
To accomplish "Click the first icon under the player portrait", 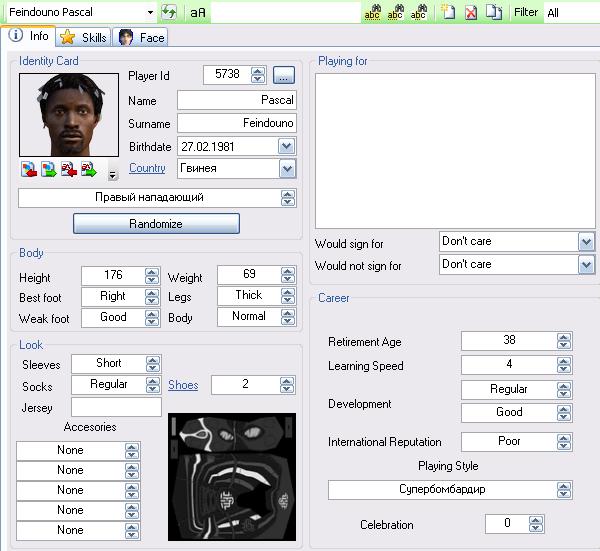I will pyautogui.click(x=27, y=169).
